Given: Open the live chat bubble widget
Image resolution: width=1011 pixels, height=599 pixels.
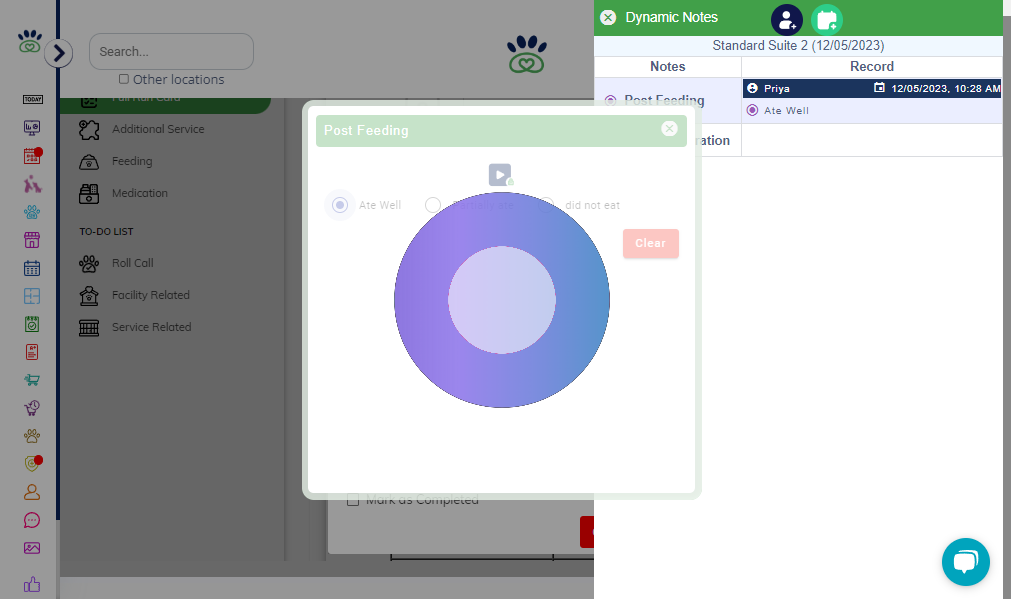Looking at the screenshot, I should pyautogui.click(x=965, y=562).
